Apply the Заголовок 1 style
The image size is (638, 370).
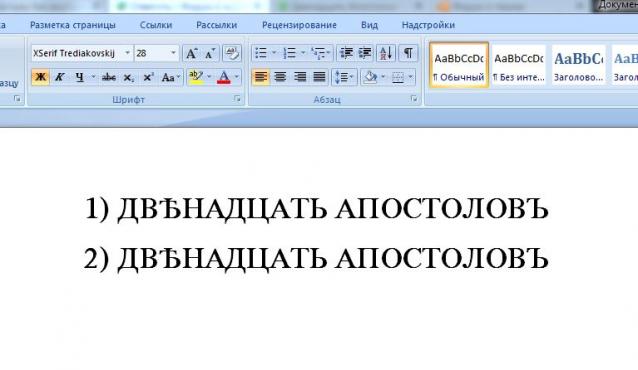(578, 65)
